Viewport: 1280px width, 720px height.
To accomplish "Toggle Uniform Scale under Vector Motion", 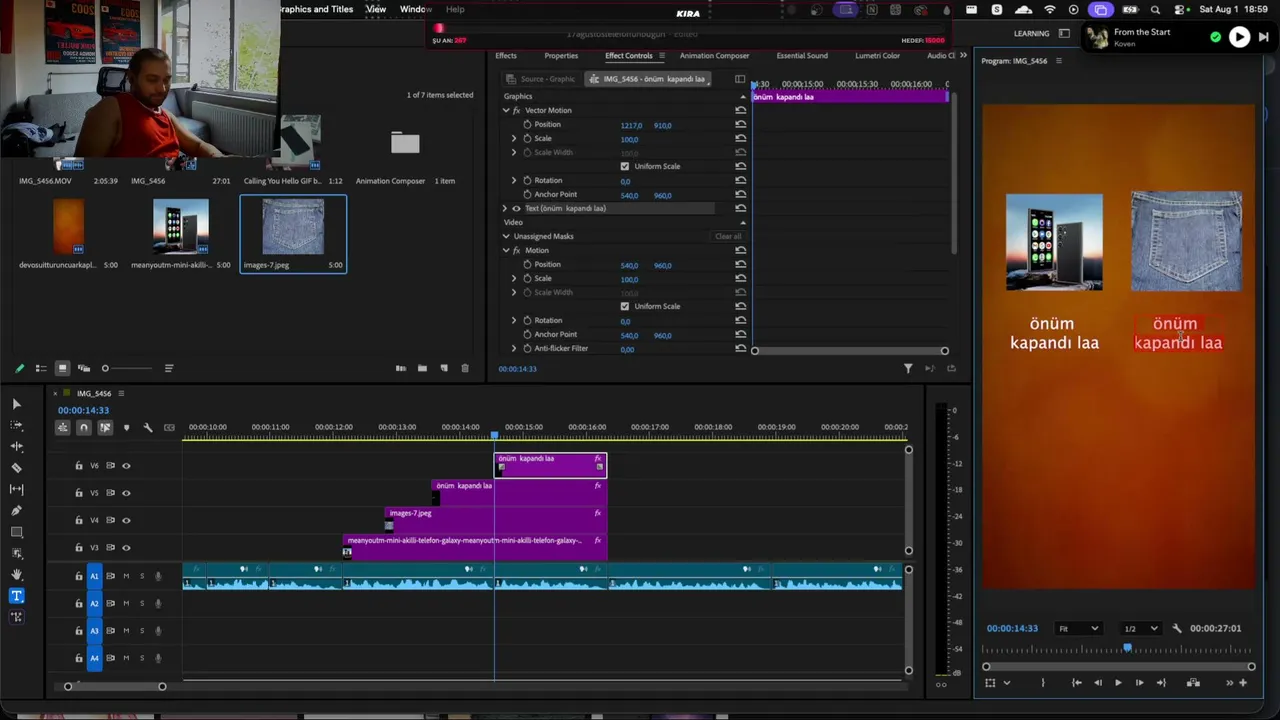I will (625, 166).
